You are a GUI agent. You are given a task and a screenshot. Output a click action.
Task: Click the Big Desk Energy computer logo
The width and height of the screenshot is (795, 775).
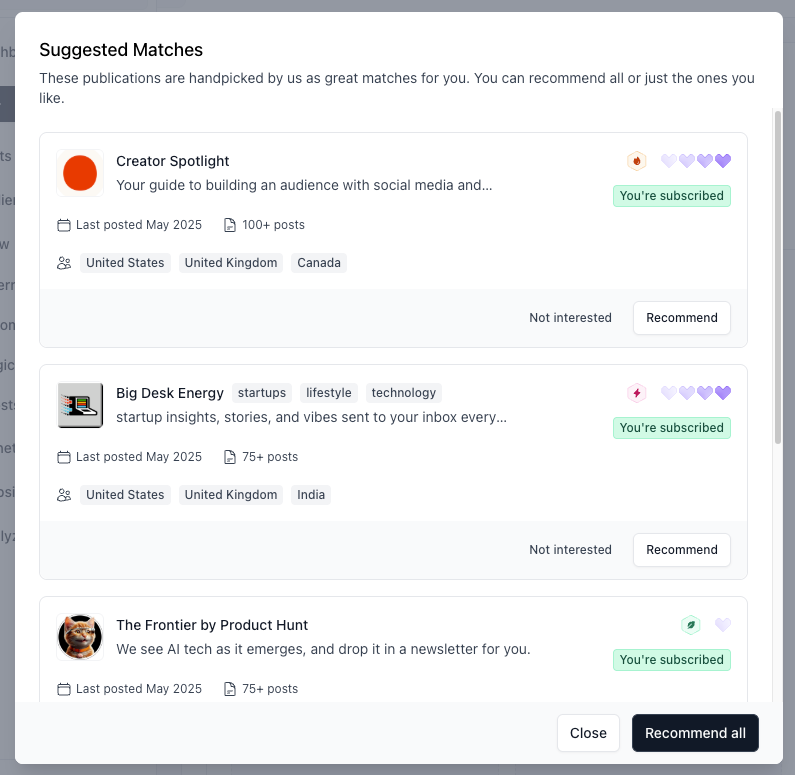point(80,405)
